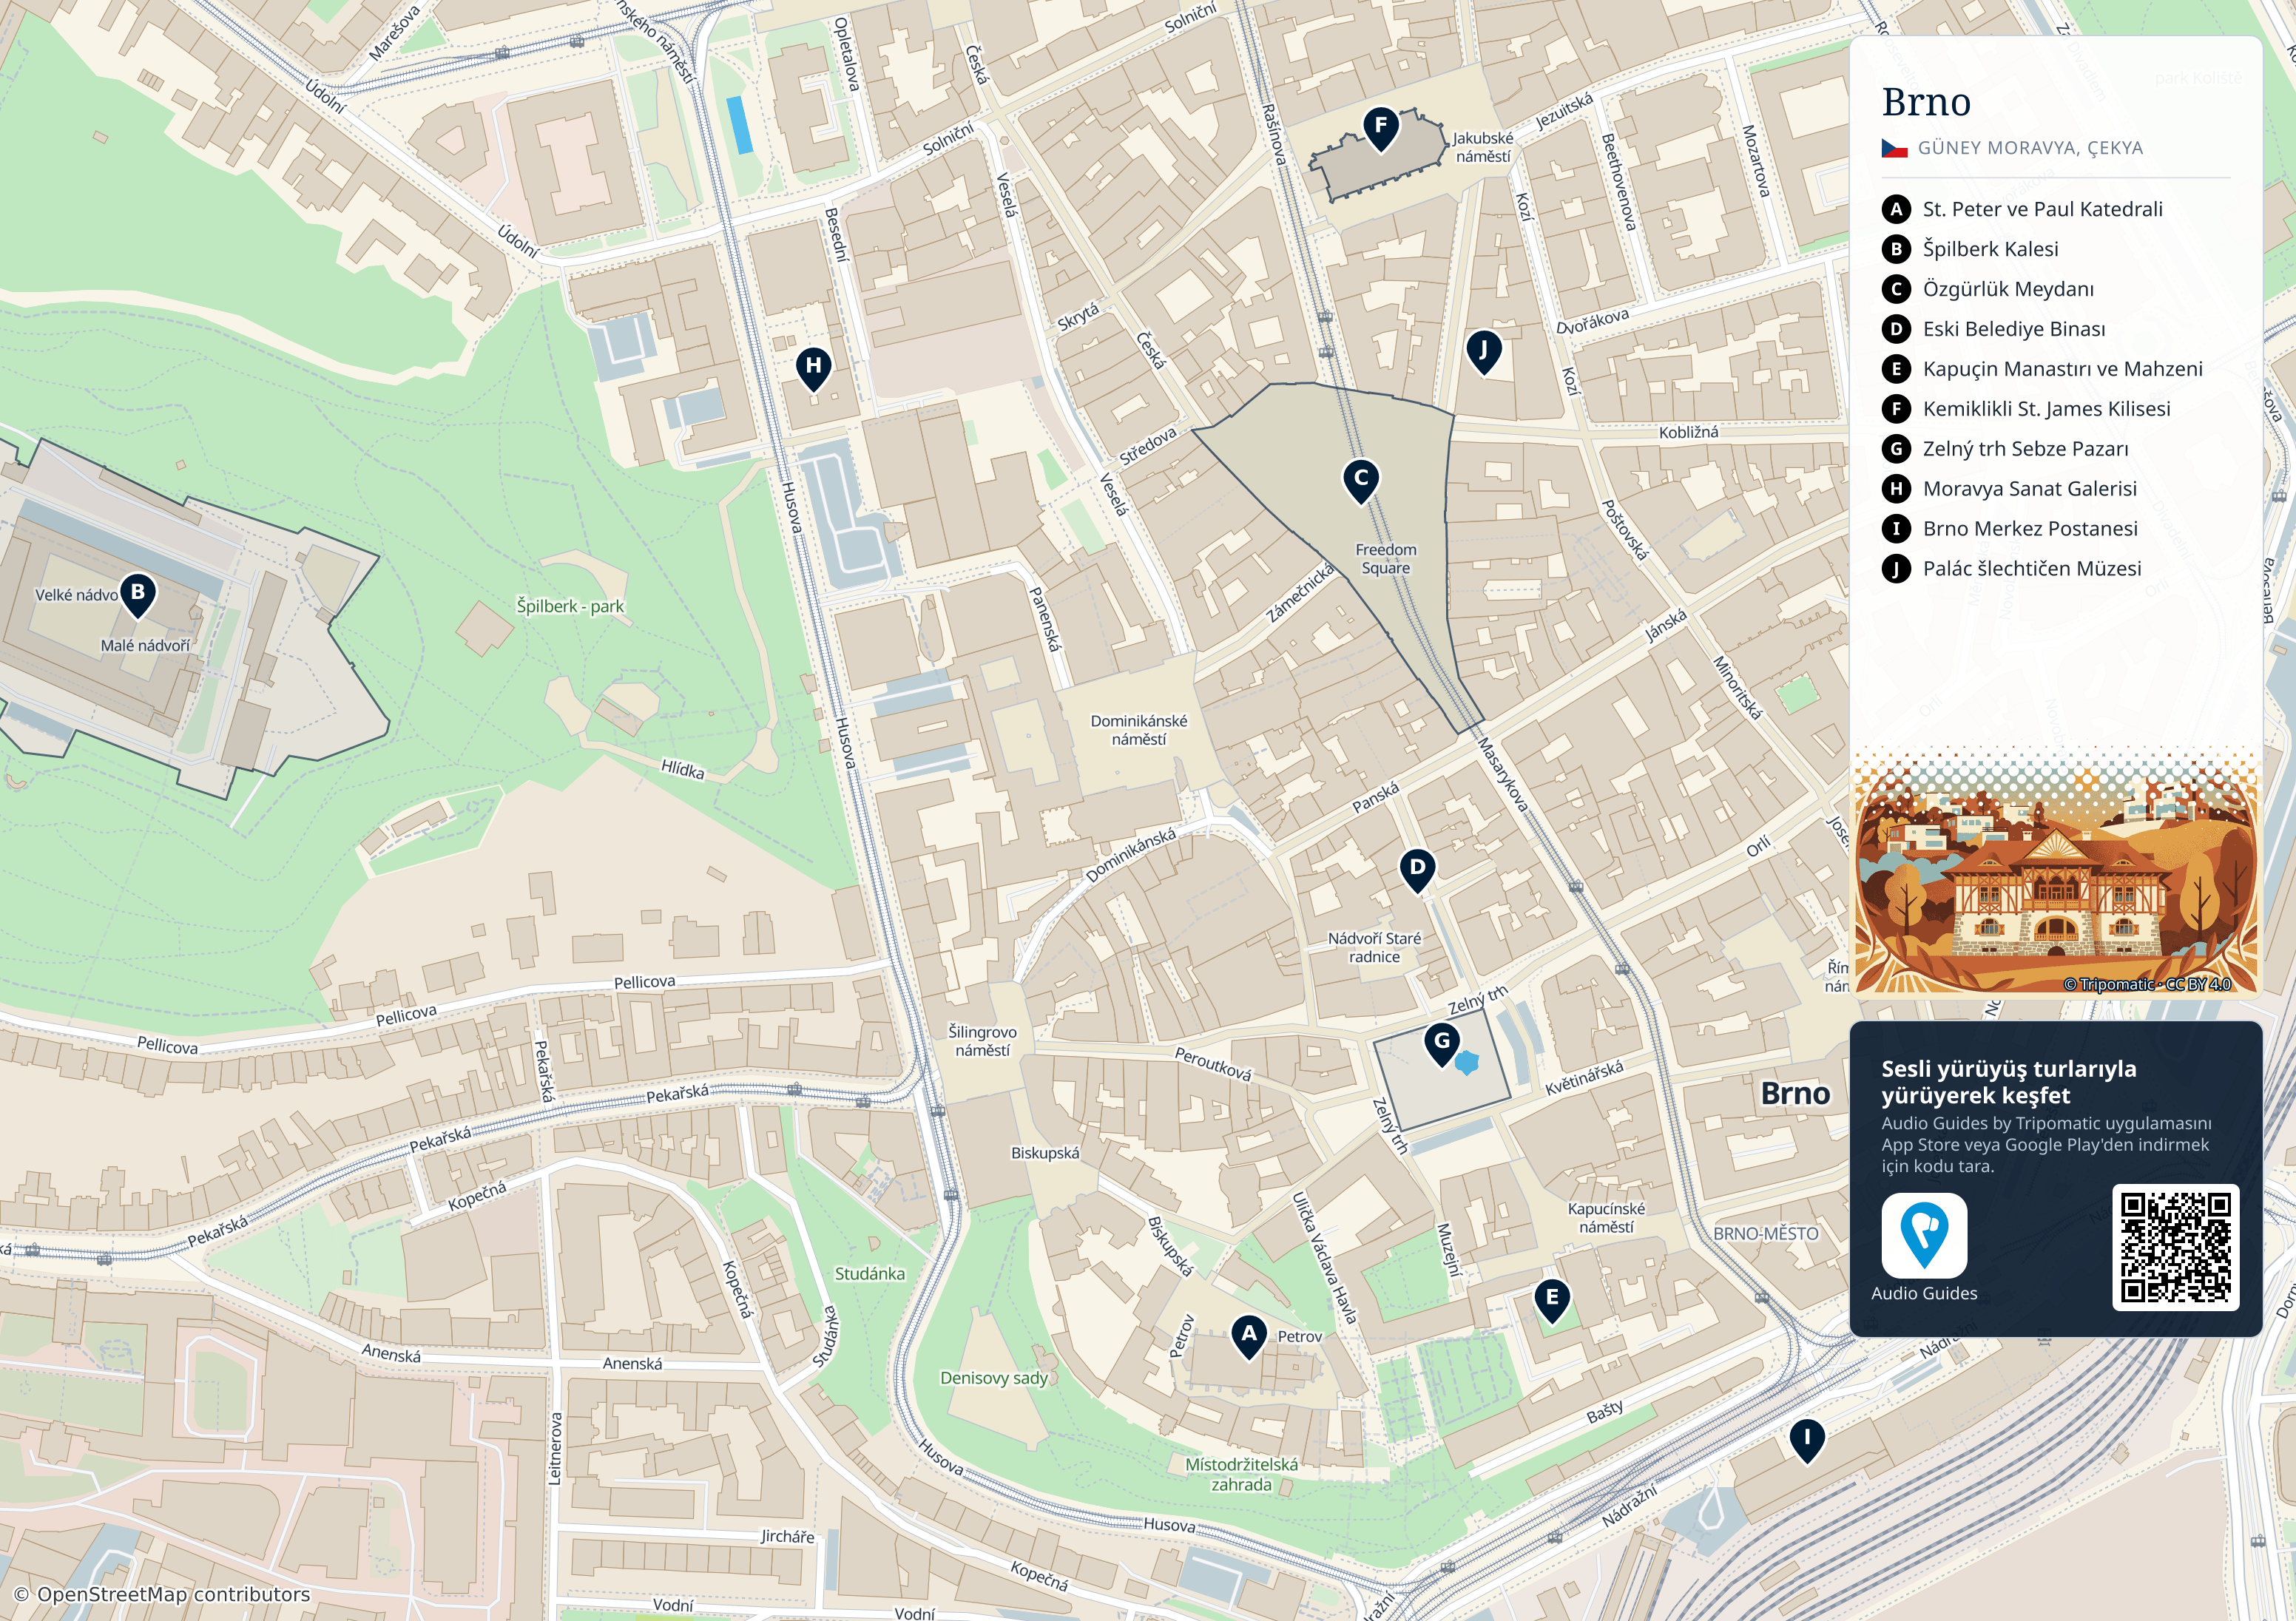Viewport: 2296px width, 1621px height.
Task: Click the QR code in the panel
Action: pyautogui.click(x=2175, y=1247)
